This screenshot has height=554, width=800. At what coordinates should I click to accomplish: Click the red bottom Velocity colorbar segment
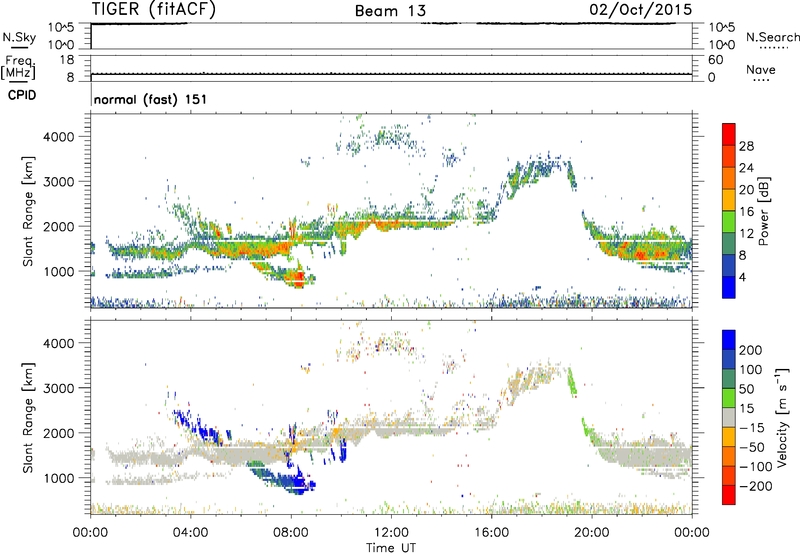coord(729,495)
